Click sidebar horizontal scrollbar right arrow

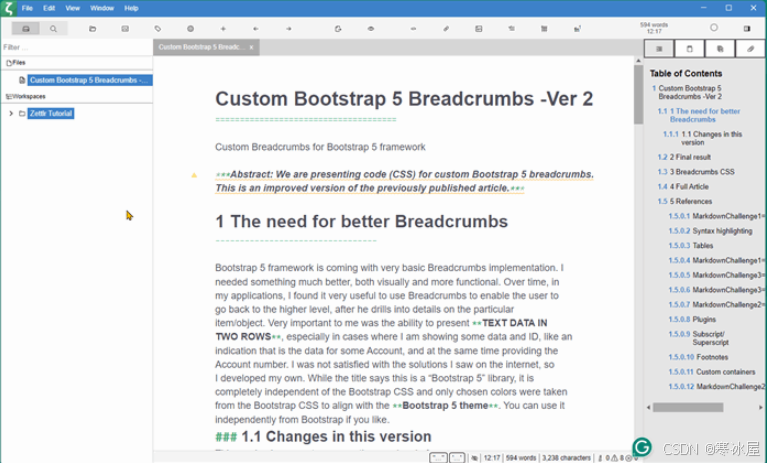761,407
